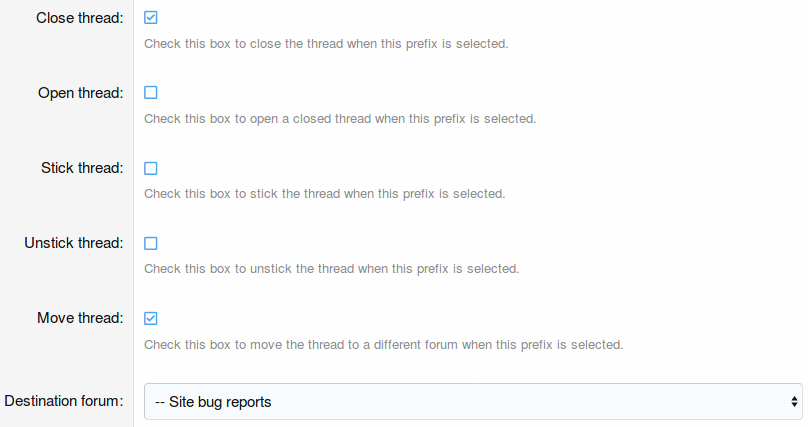
Task: Click the hint text under the Stick thread checkbox
Action: click(x=324, y=194)
